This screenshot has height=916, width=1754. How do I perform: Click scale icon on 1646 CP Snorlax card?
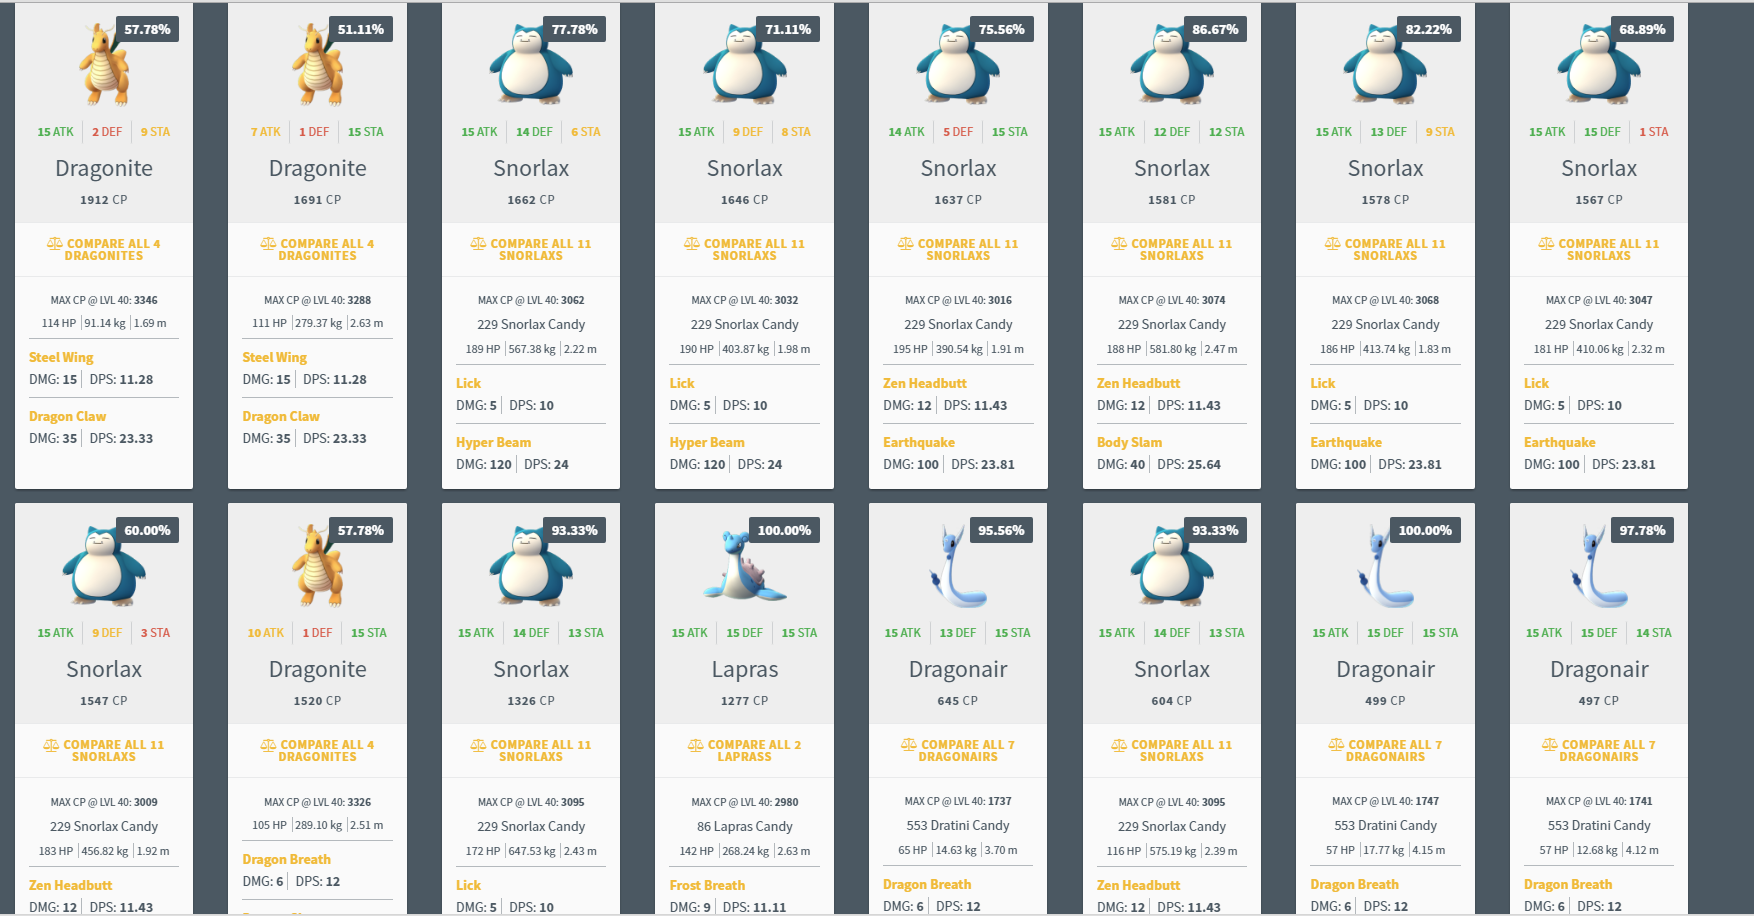tap(692, 244)
